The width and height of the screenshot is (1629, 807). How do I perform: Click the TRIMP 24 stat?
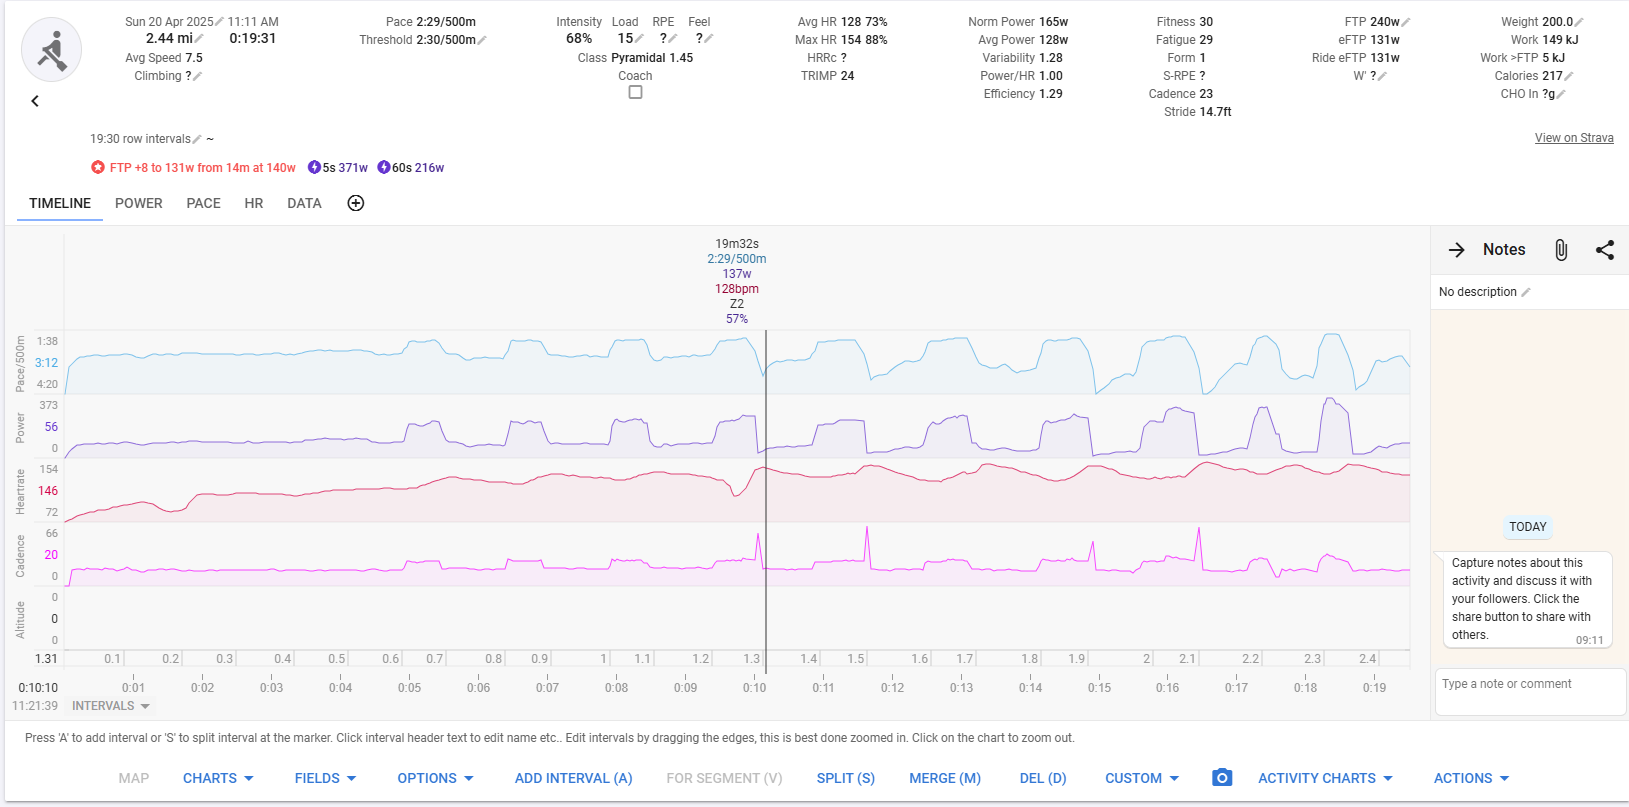[827, 76]
